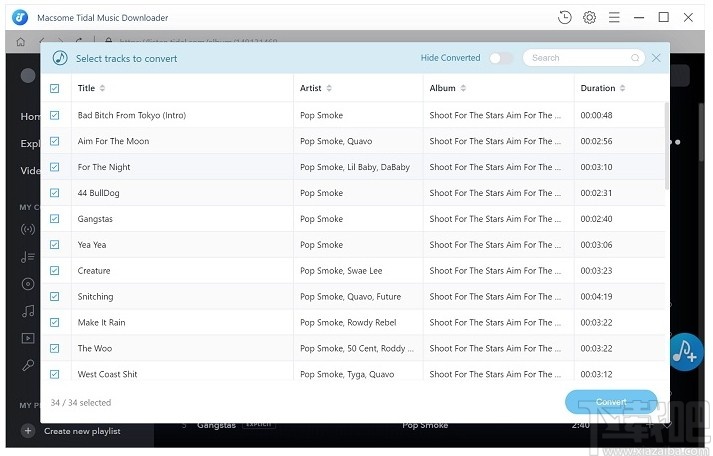
Task: Select the '44 BullDog' title
Action: pyautogui.click(x=98, y=193)
